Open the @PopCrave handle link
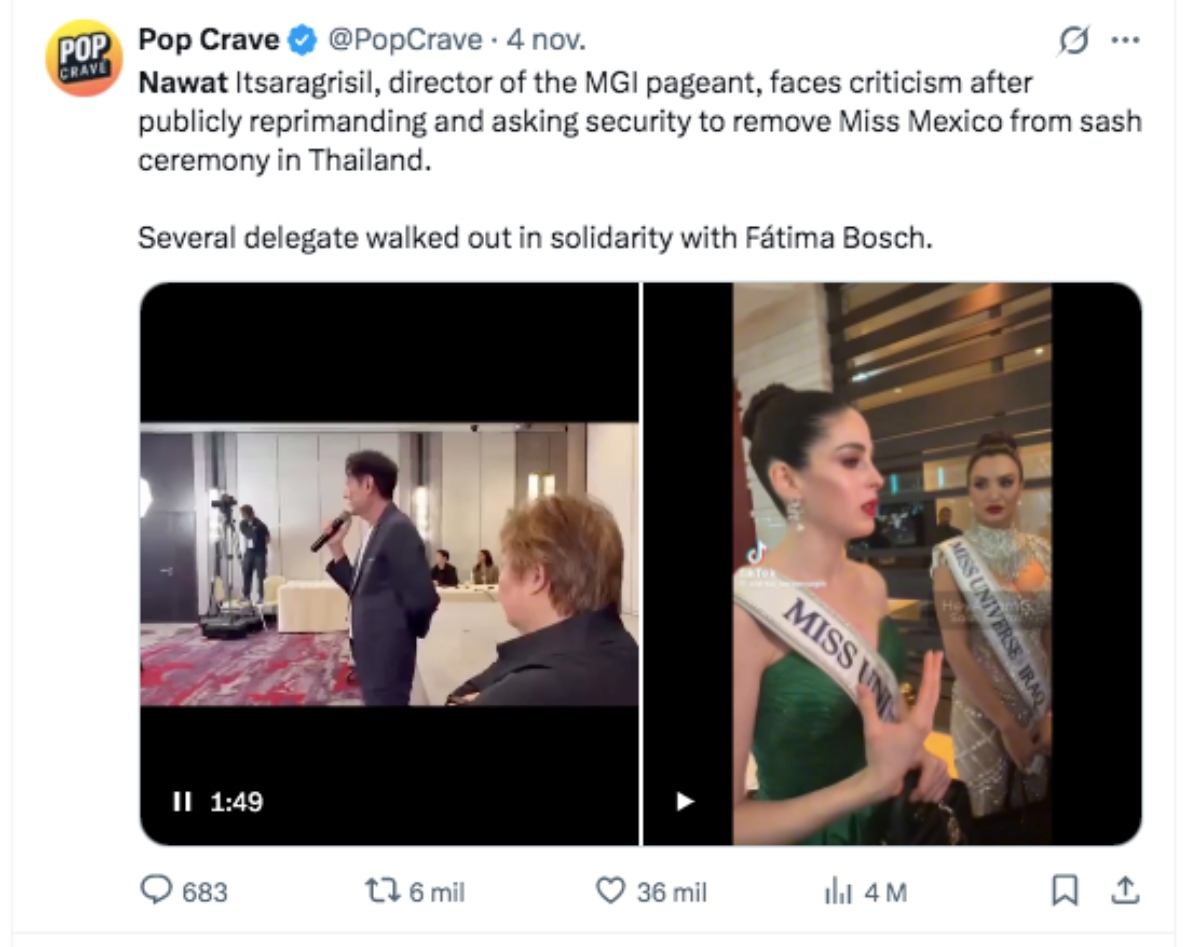 (406, 41)
